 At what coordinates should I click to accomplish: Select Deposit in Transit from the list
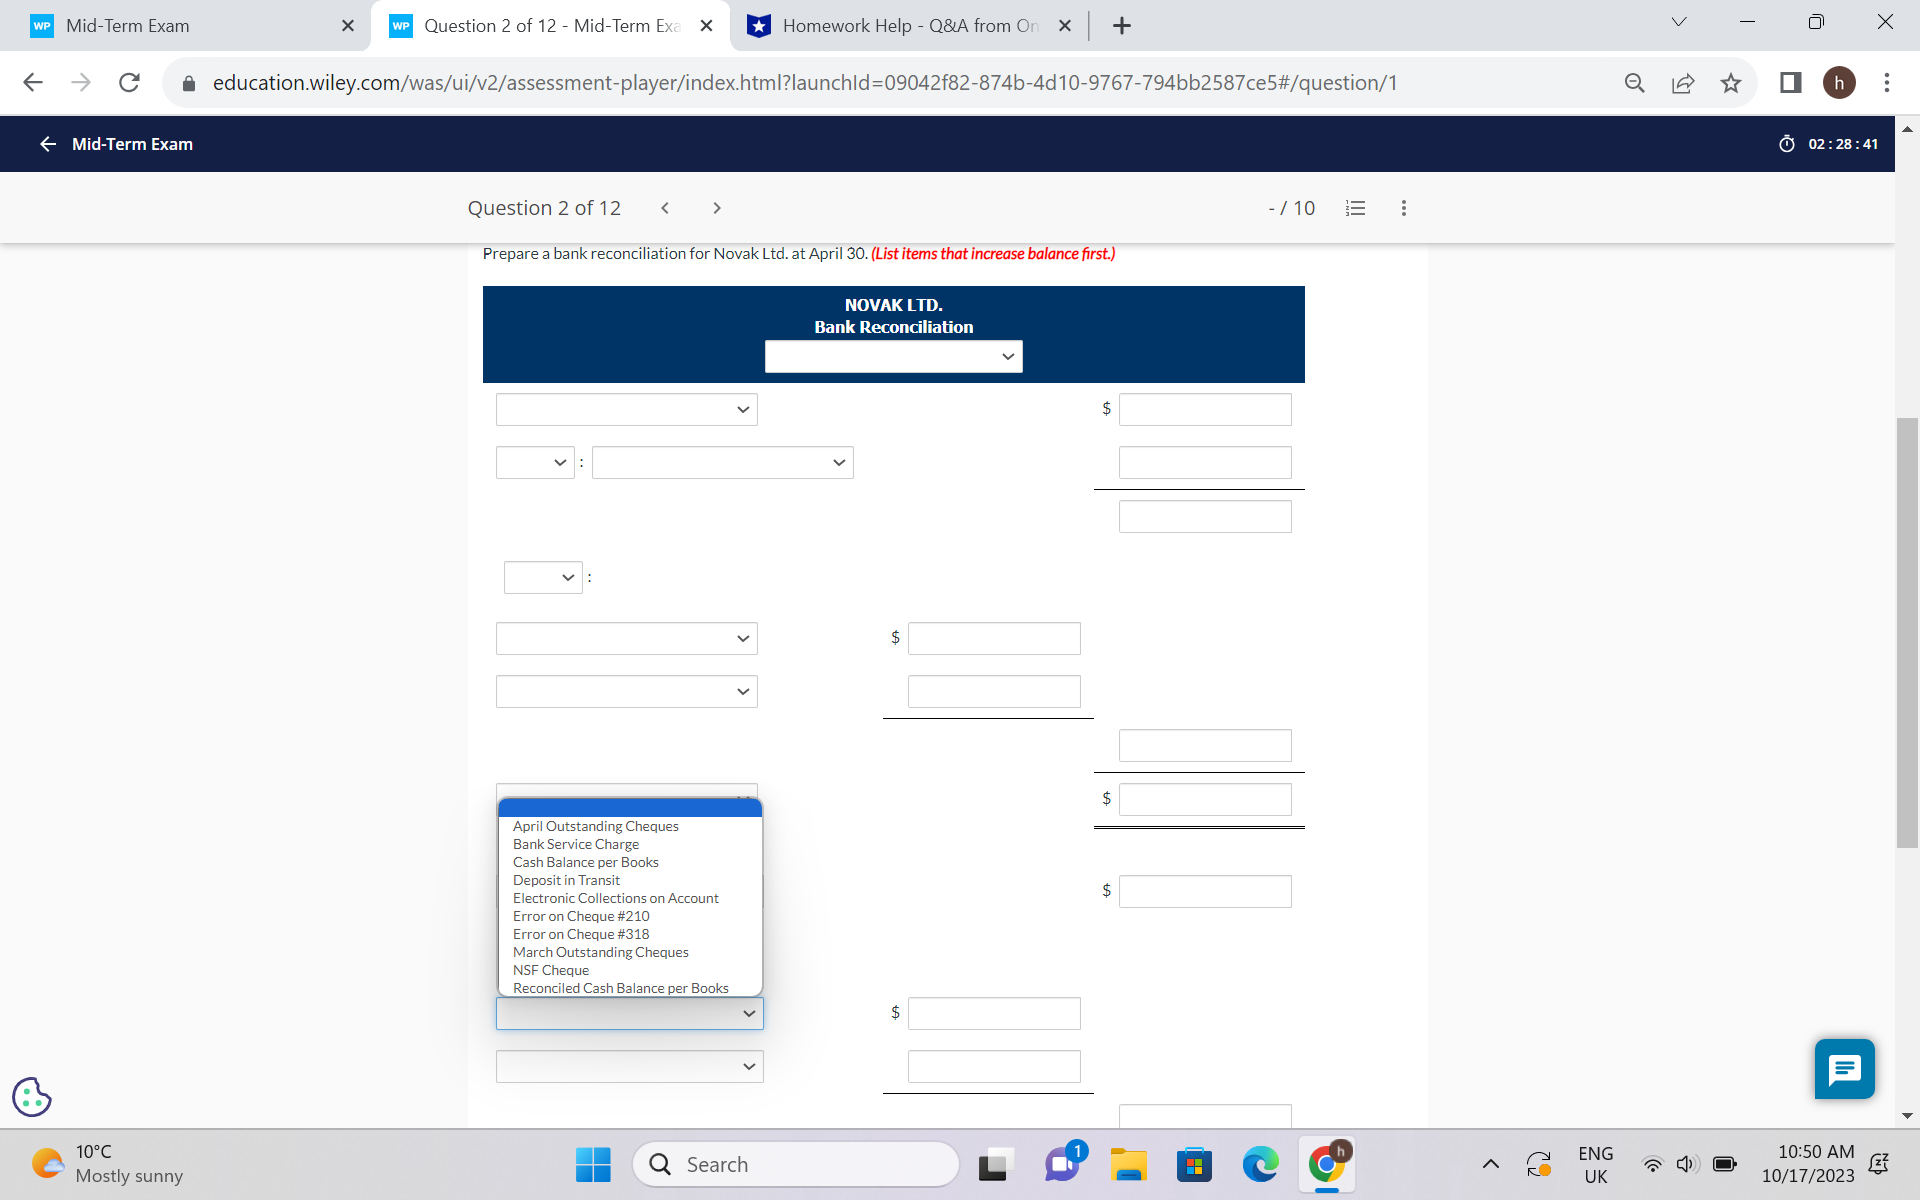coord(566,880)
